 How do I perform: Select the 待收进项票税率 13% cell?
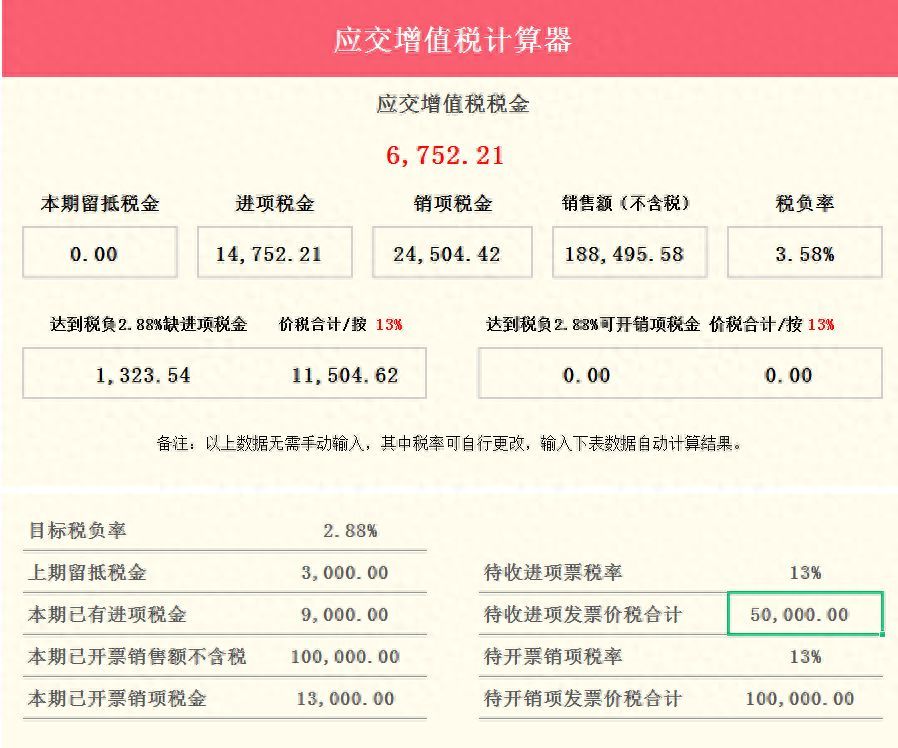pos(804,573)
